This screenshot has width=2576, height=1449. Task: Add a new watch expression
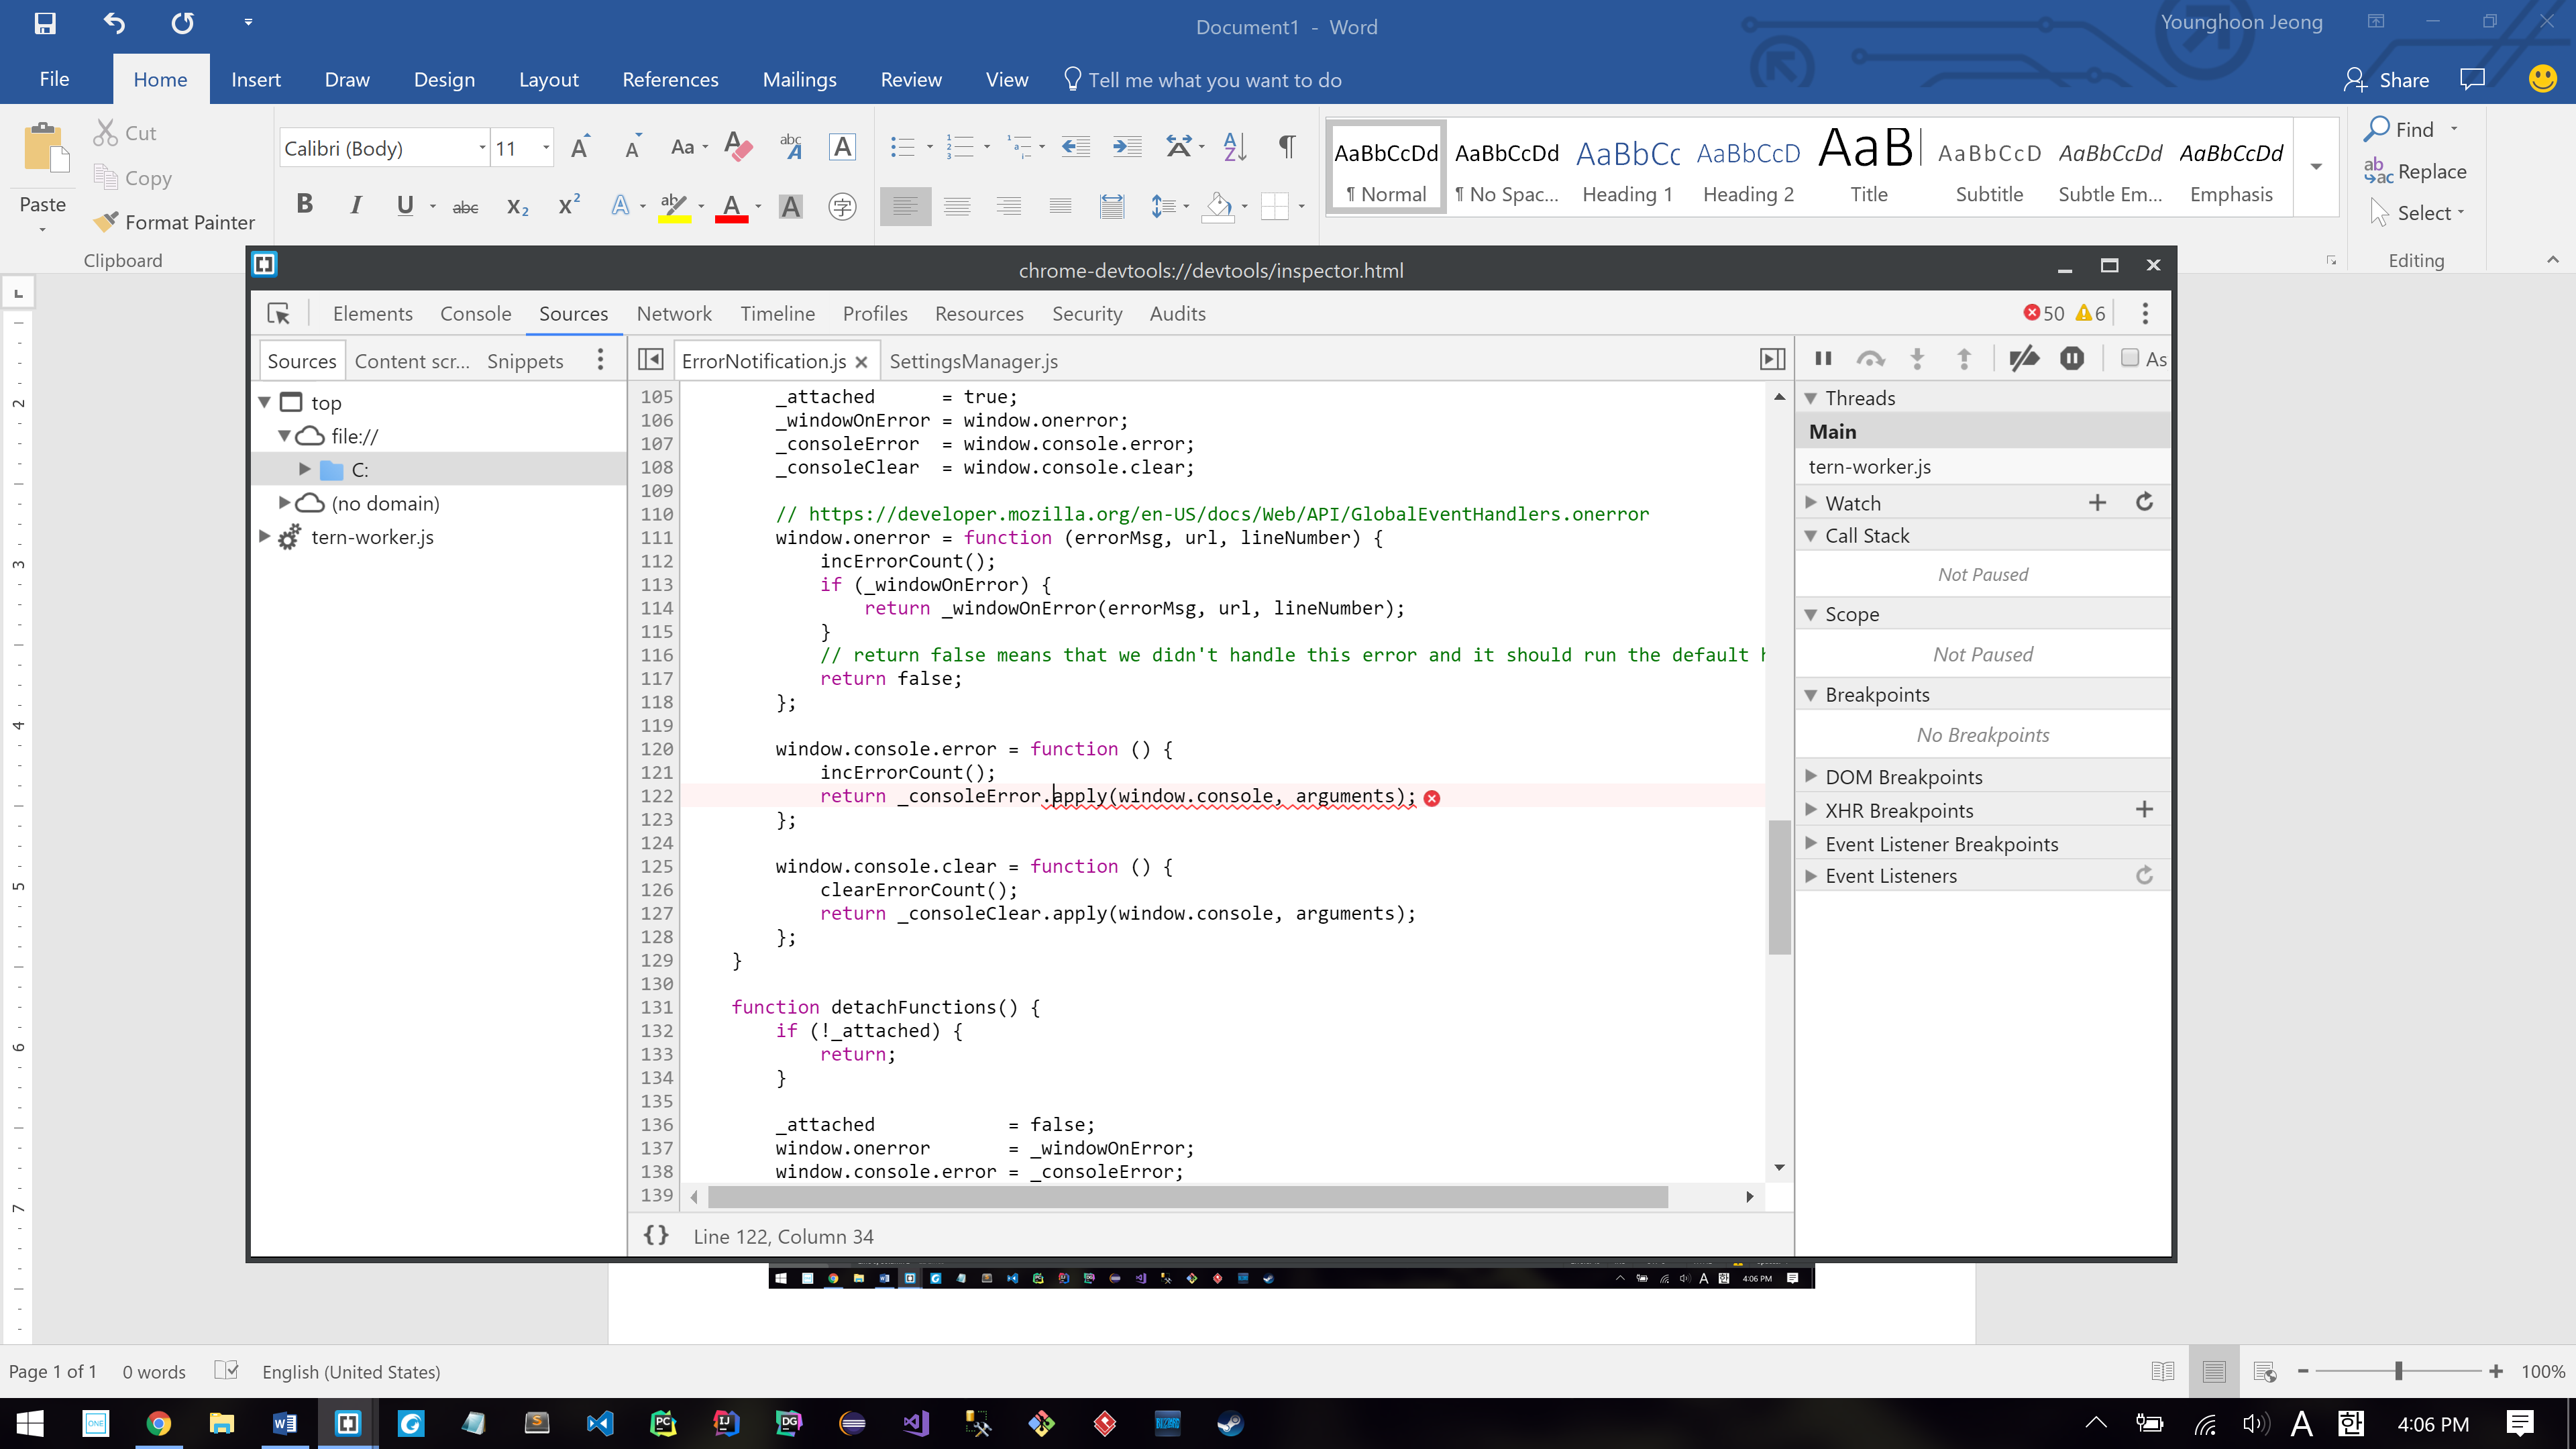(x=2097, y=503)
